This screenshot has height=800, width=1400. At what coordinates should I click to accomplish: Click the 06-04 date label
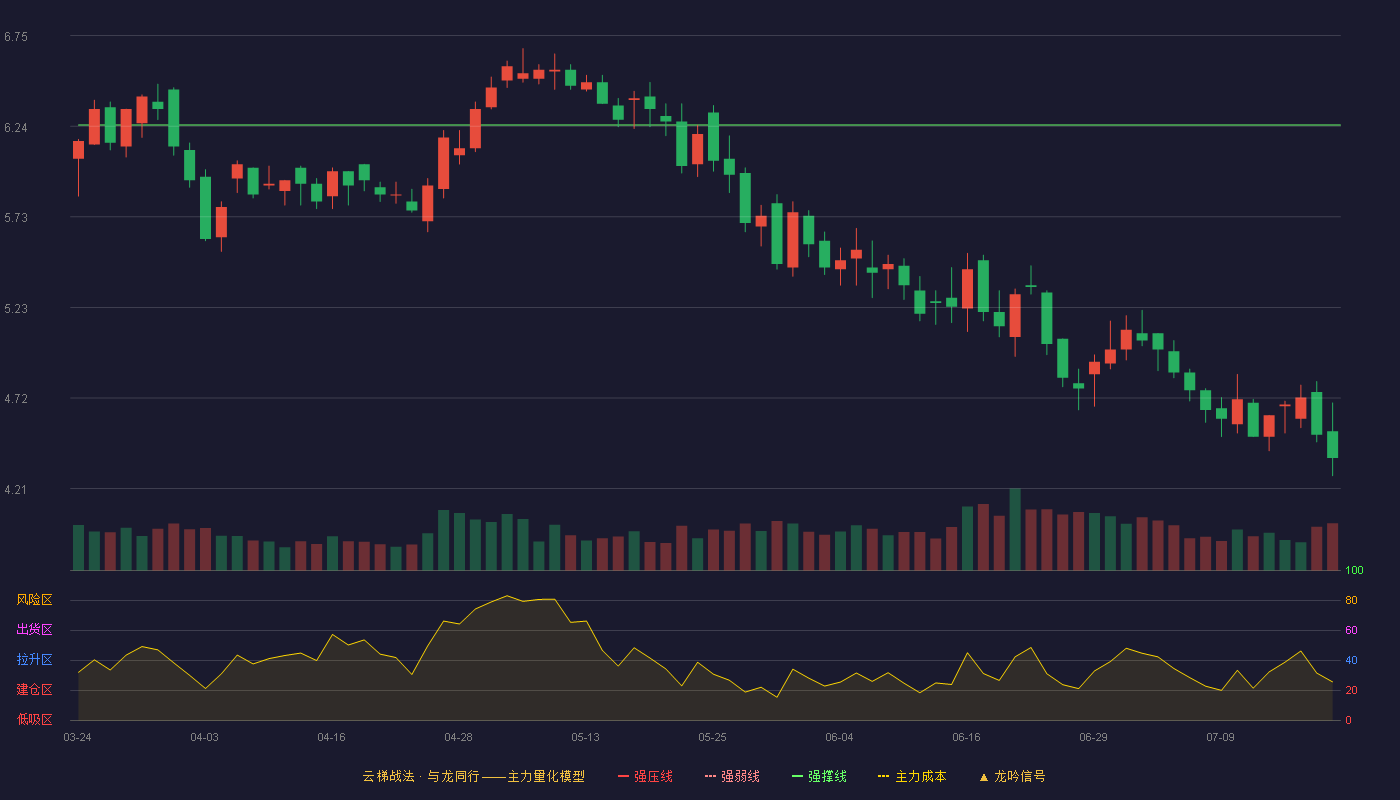(839, 737)
